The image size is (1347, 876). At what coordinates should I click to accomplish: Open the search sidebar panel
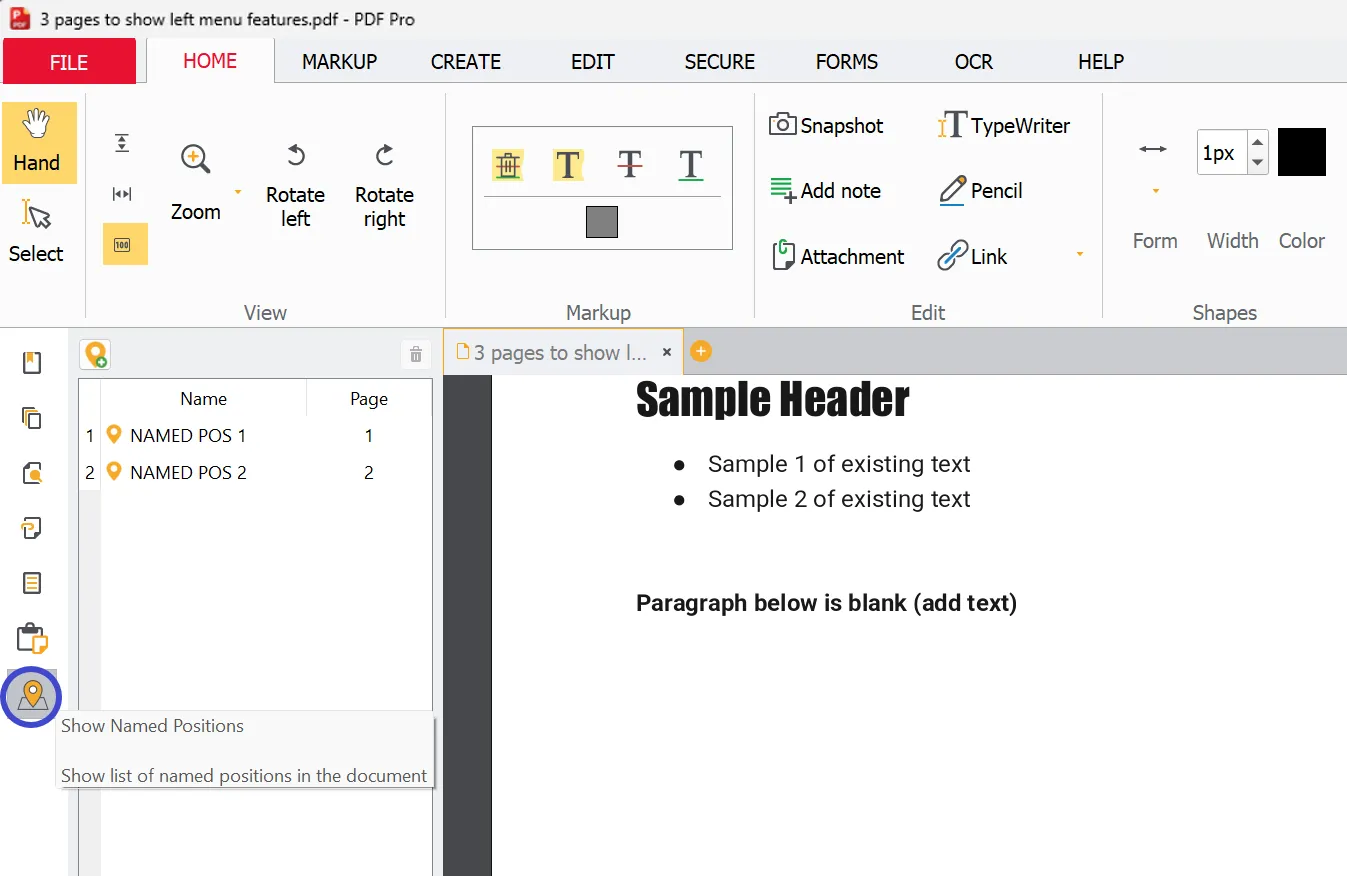[x=32, y=473]
